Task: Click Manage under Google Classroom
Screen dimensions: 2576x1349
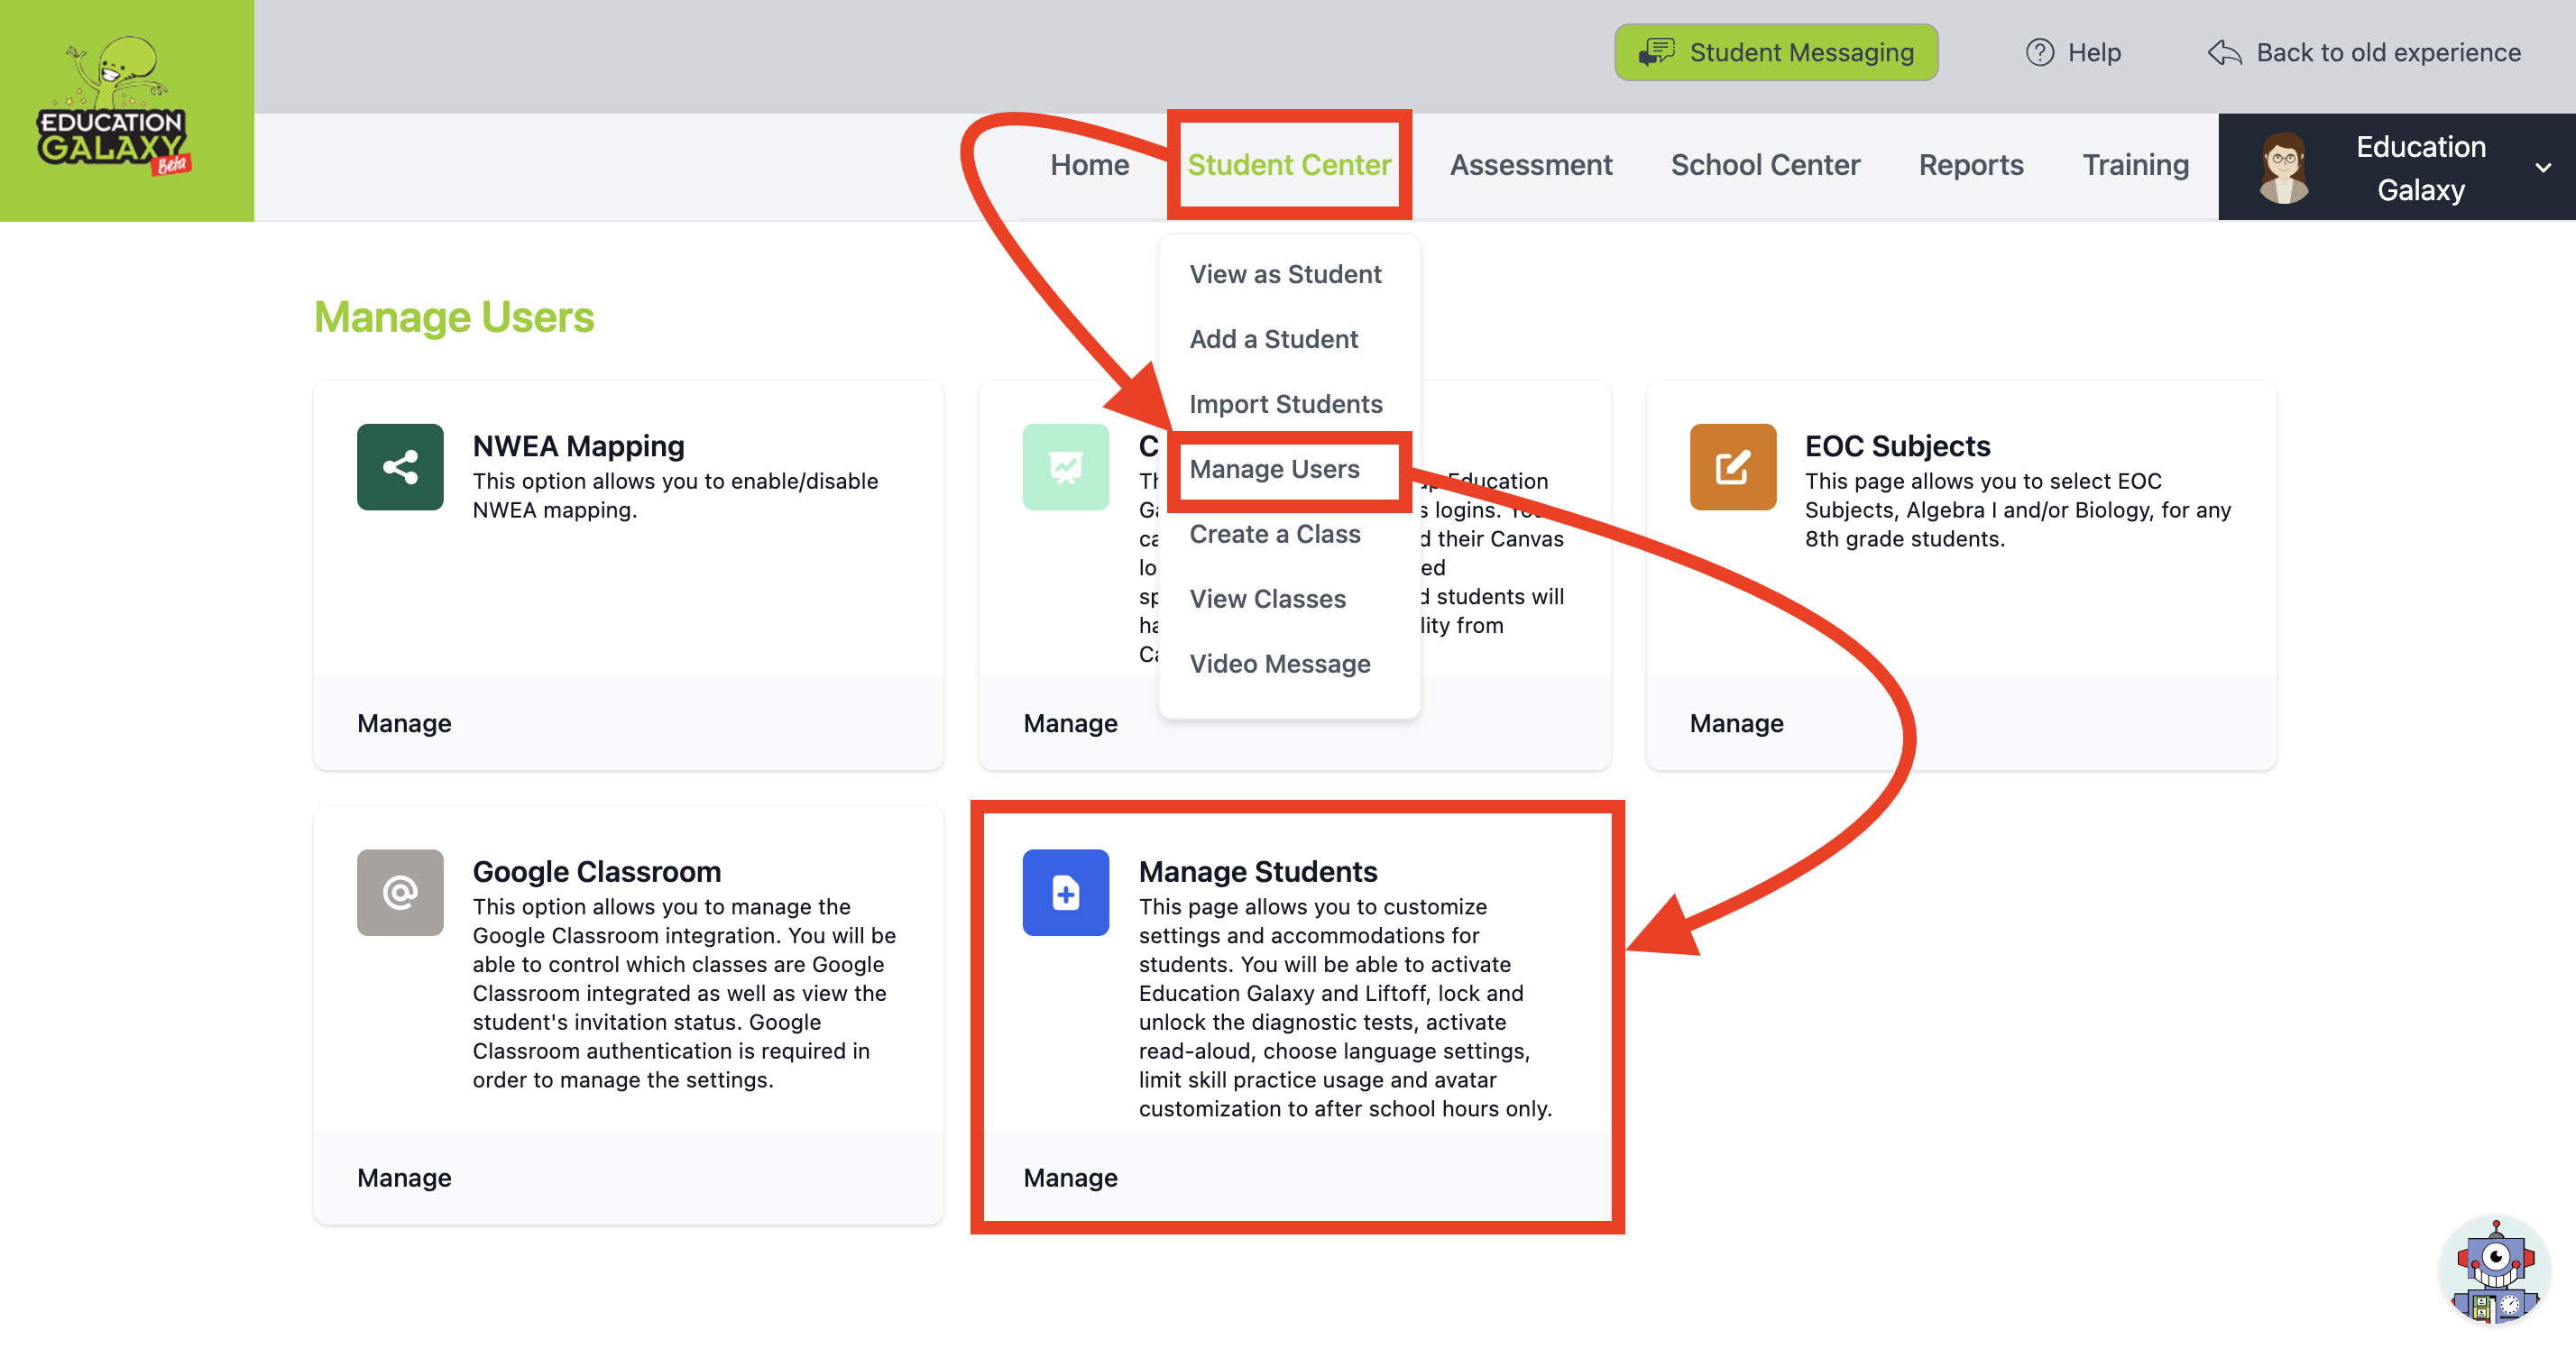Action: [x=404, y=1178]
